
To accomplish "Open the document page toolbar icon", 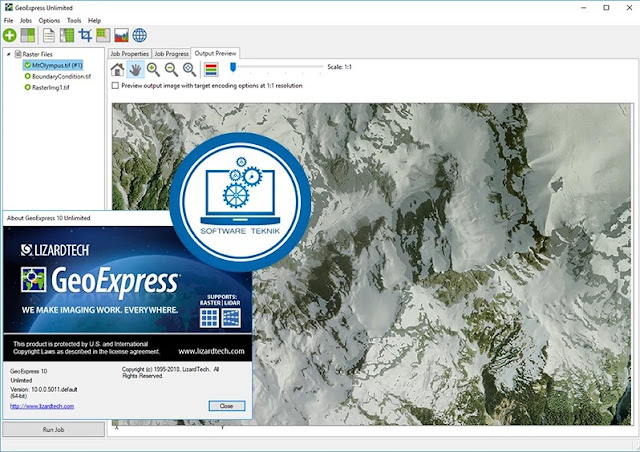I will click(x=49, y=36).
